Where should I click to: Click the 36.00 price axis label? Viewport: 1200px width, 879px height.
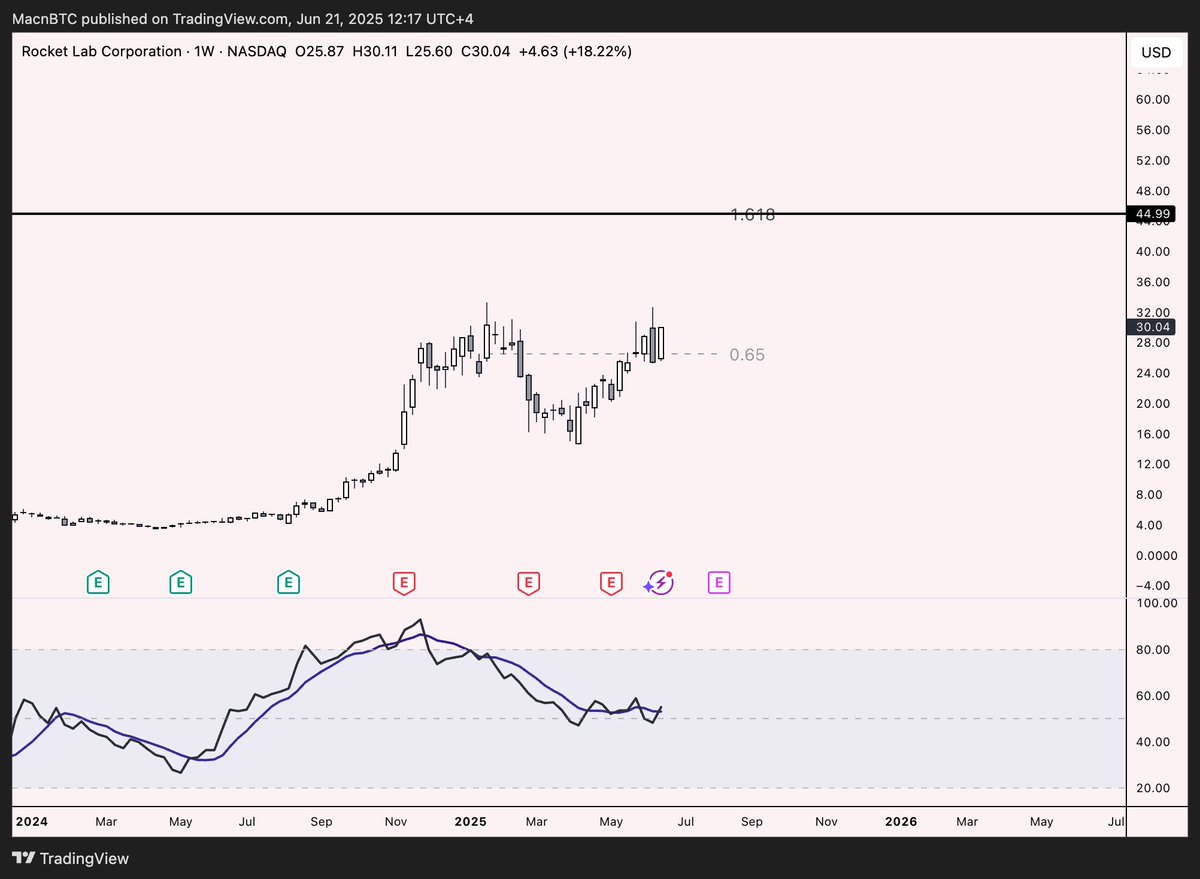point(1153,282)
